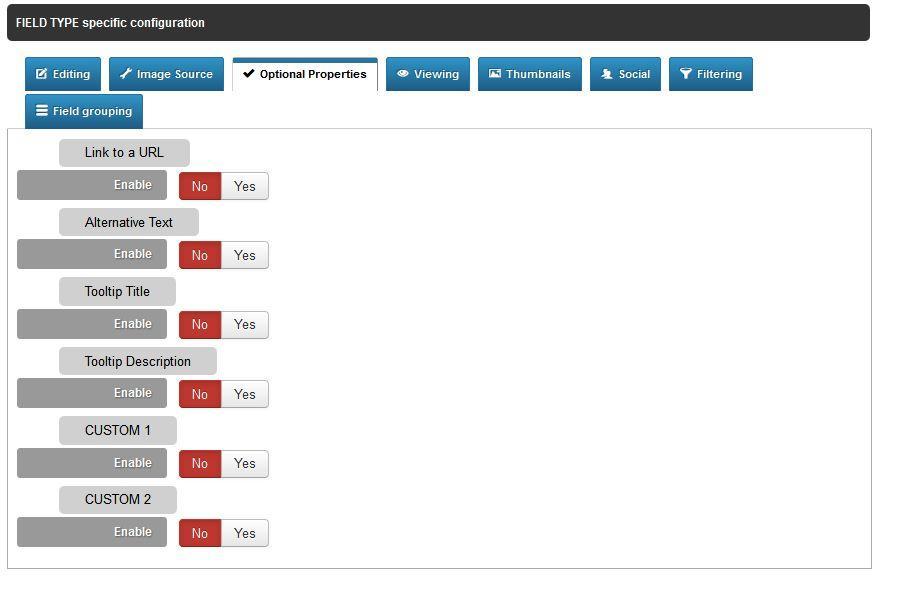This screenshot has width=898, height=595.
Task: Click the Tooltip Title heading
Action: [117, 291]
